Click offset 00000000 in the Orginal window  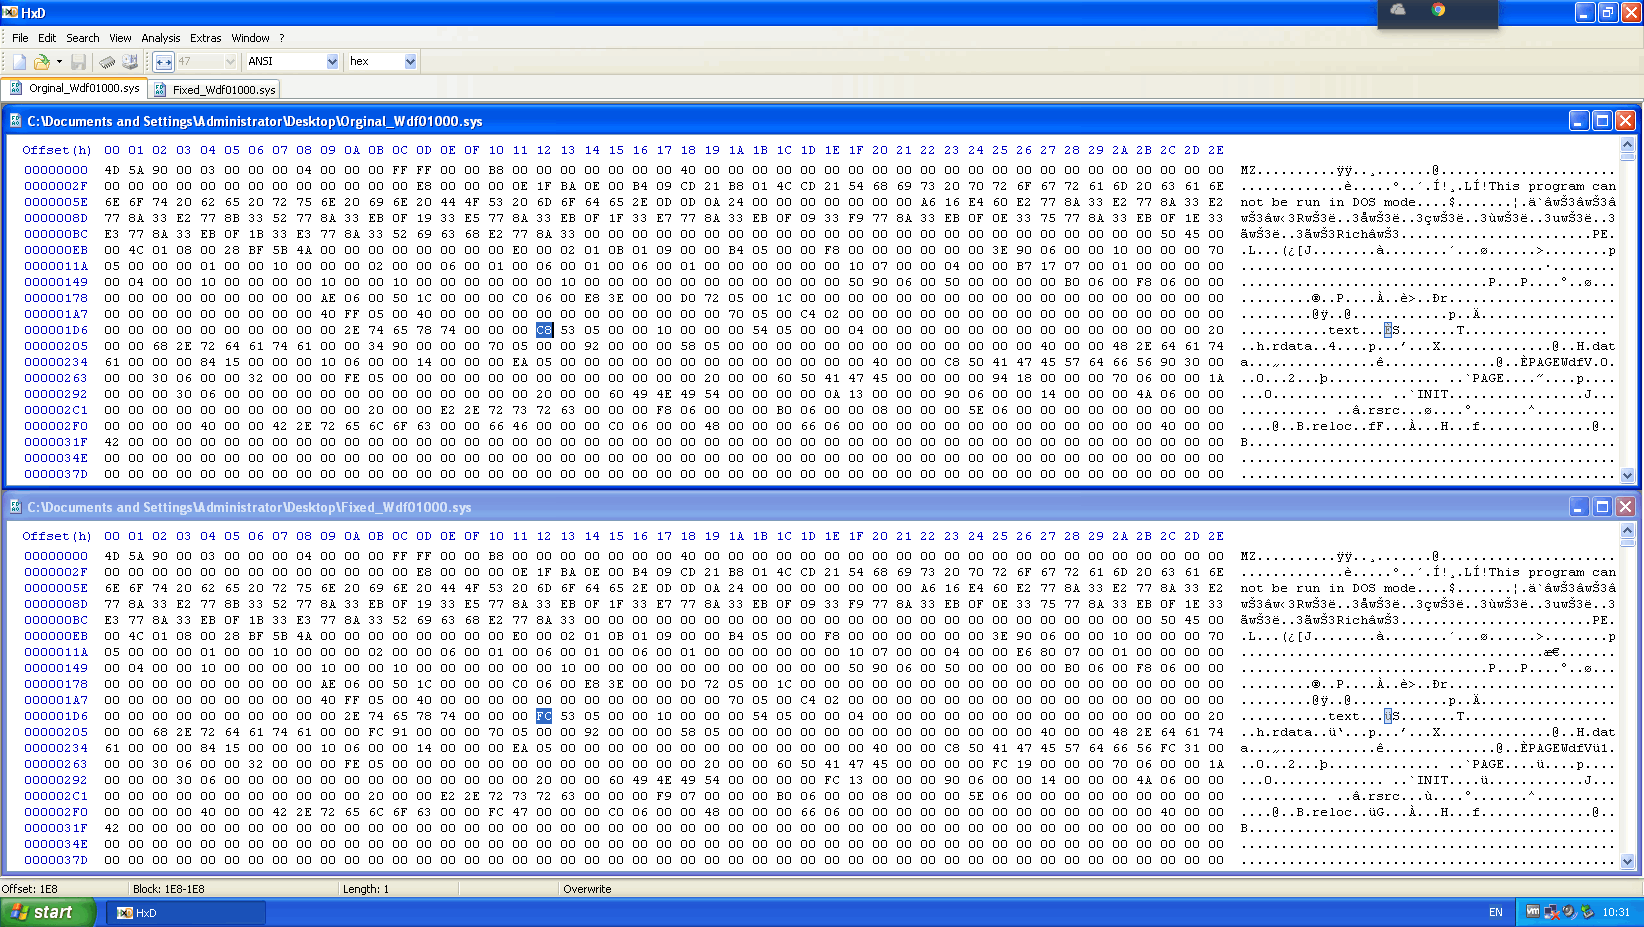(x=56, y=170)
